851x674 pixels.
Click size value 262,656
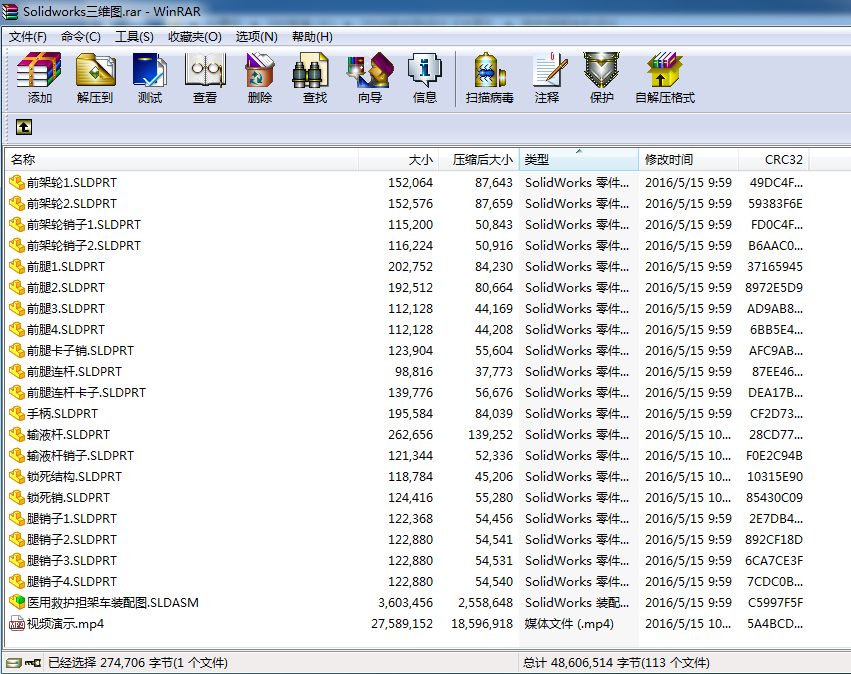coord(410,435)
